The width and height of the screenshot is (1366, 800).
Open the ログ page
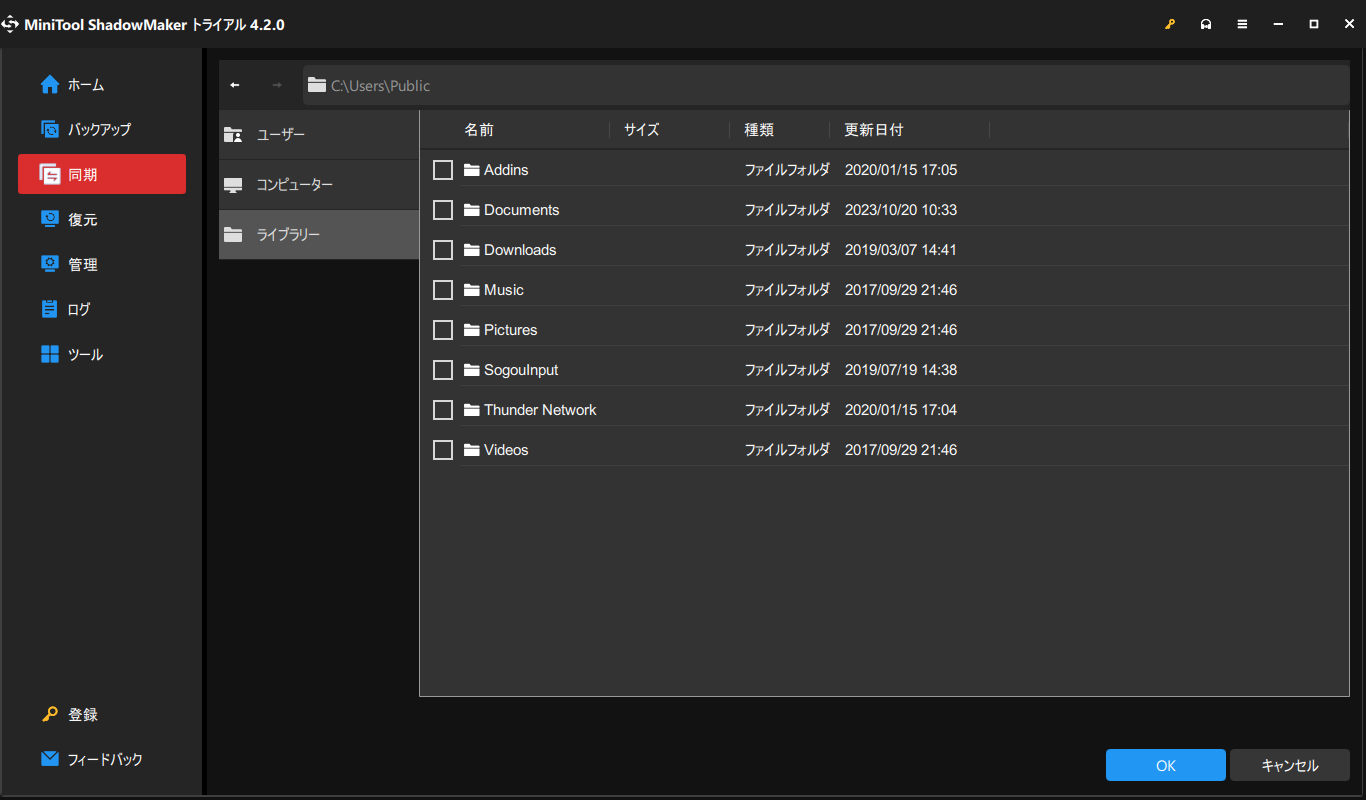click(102, 309)
